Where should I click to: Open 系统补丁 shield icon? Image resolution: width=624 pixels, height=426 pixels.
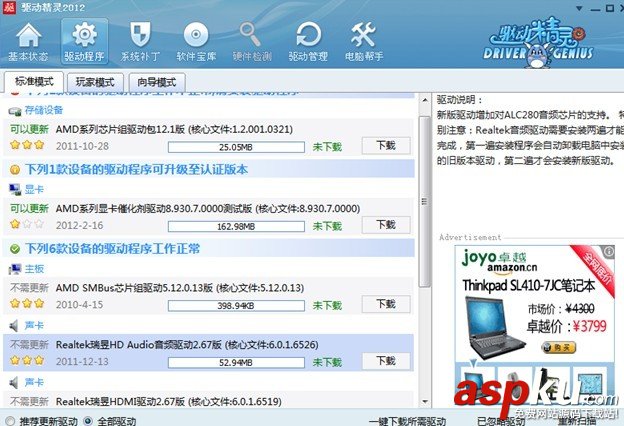point(140,41)
